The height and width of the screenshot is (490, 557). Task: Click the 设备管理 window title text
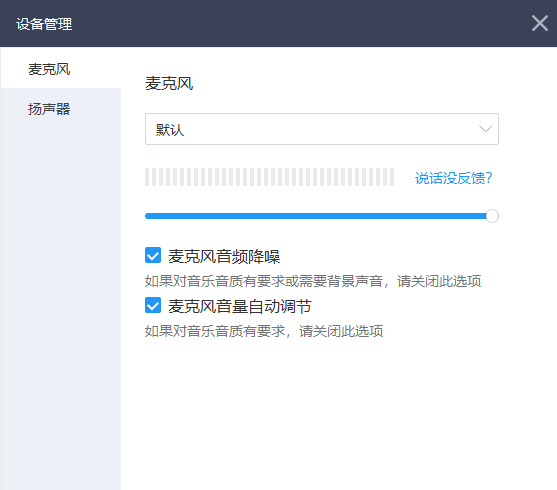pyautogui.click(x=44, y=24)
